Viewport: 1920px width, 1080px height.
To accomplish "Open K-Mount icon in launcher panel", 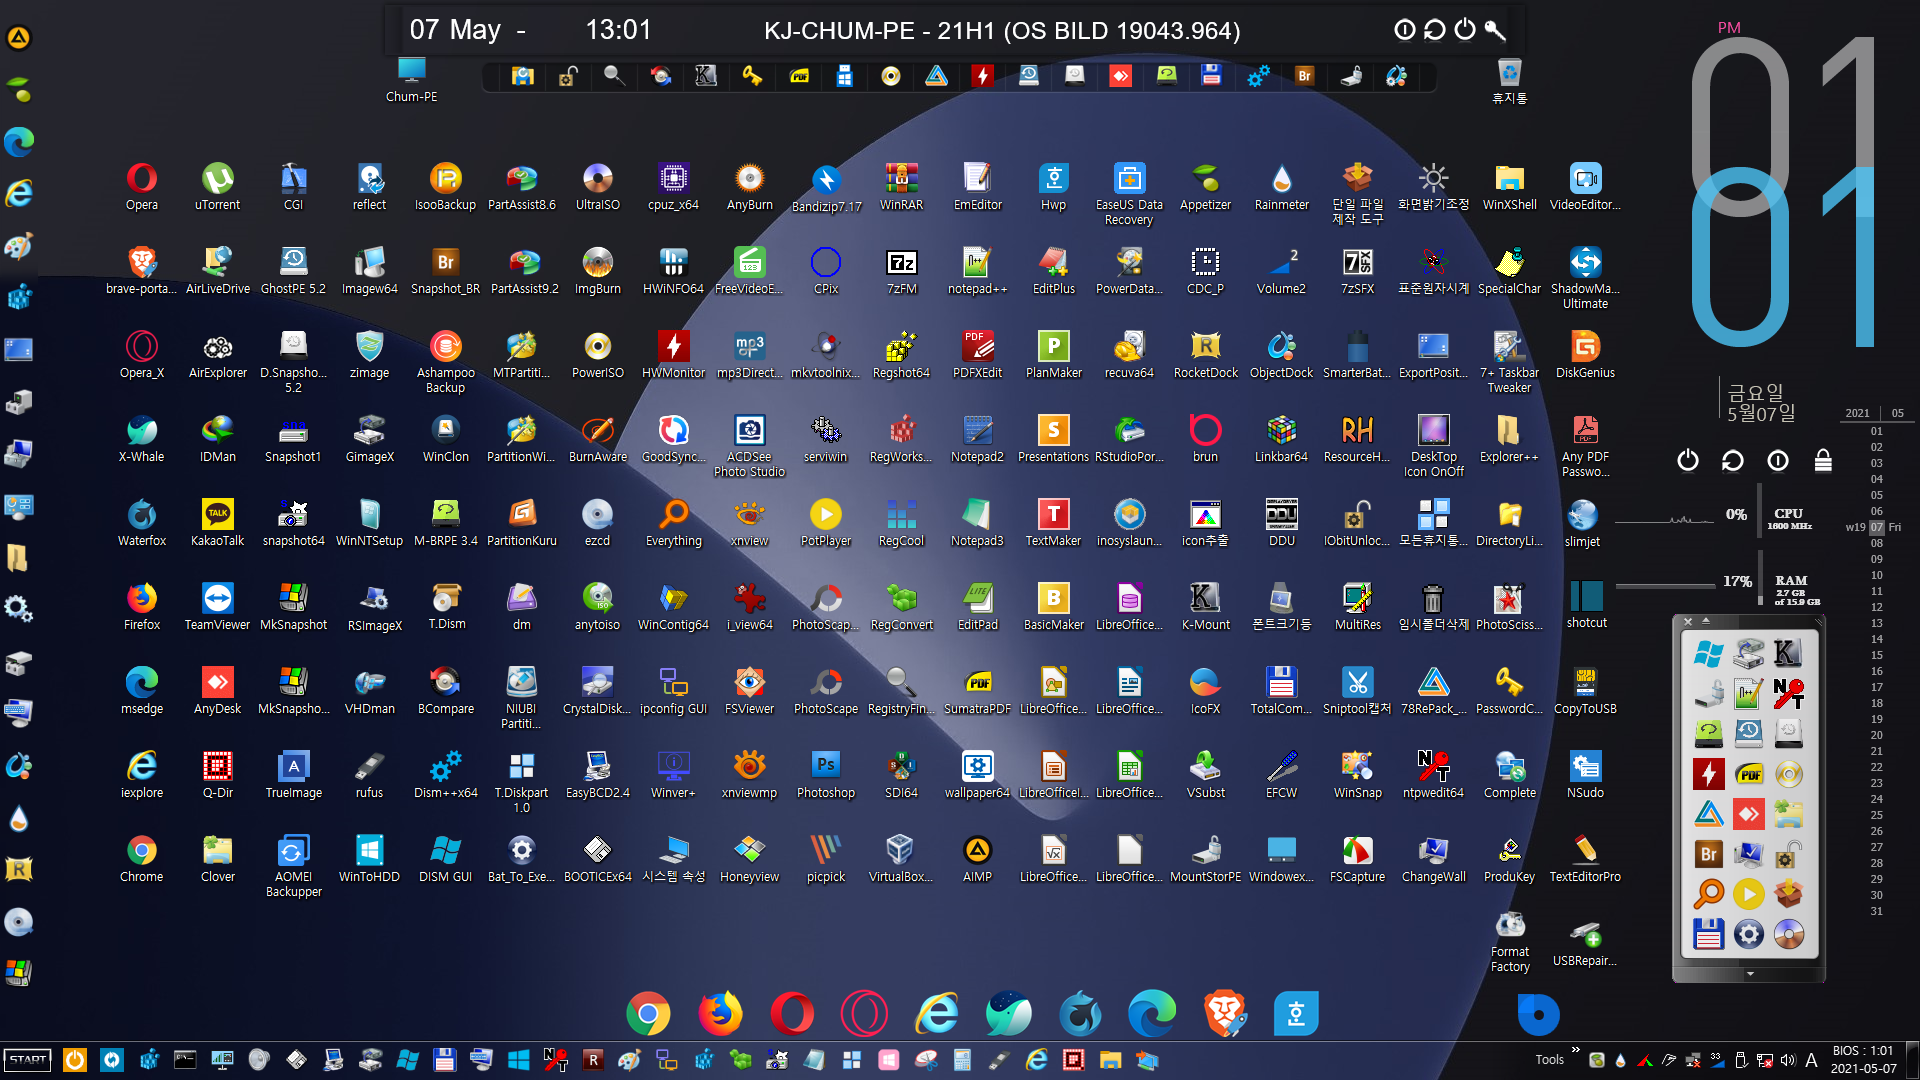I will tap(1788, 653).
